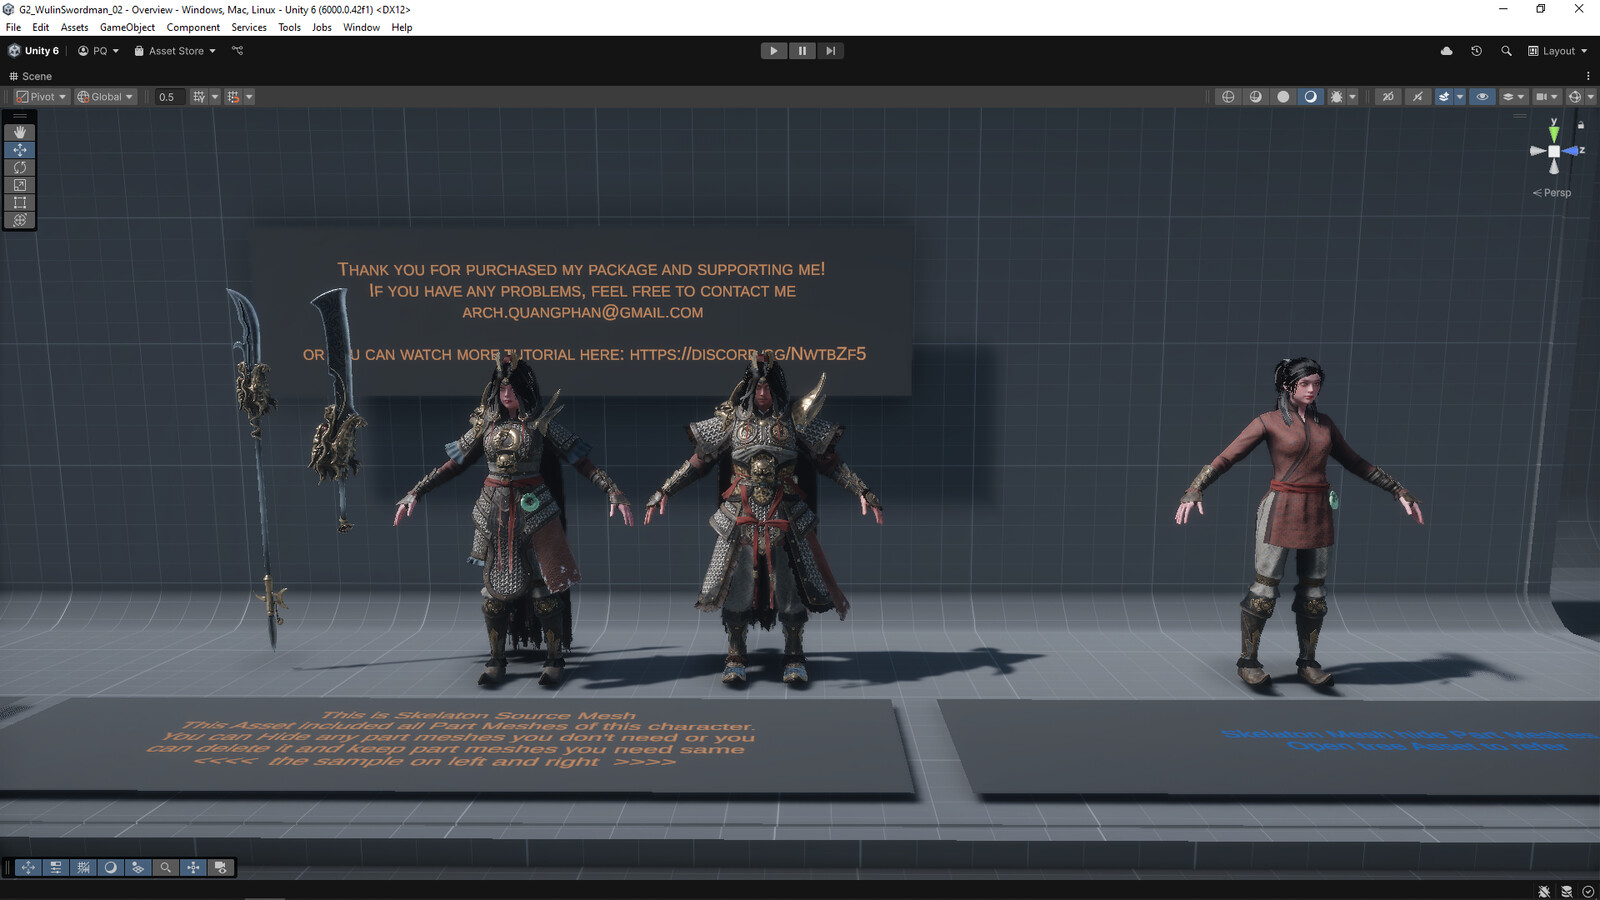Screen dimensions: 1600x900
Task: Step one frame forward
Action: 830,51
